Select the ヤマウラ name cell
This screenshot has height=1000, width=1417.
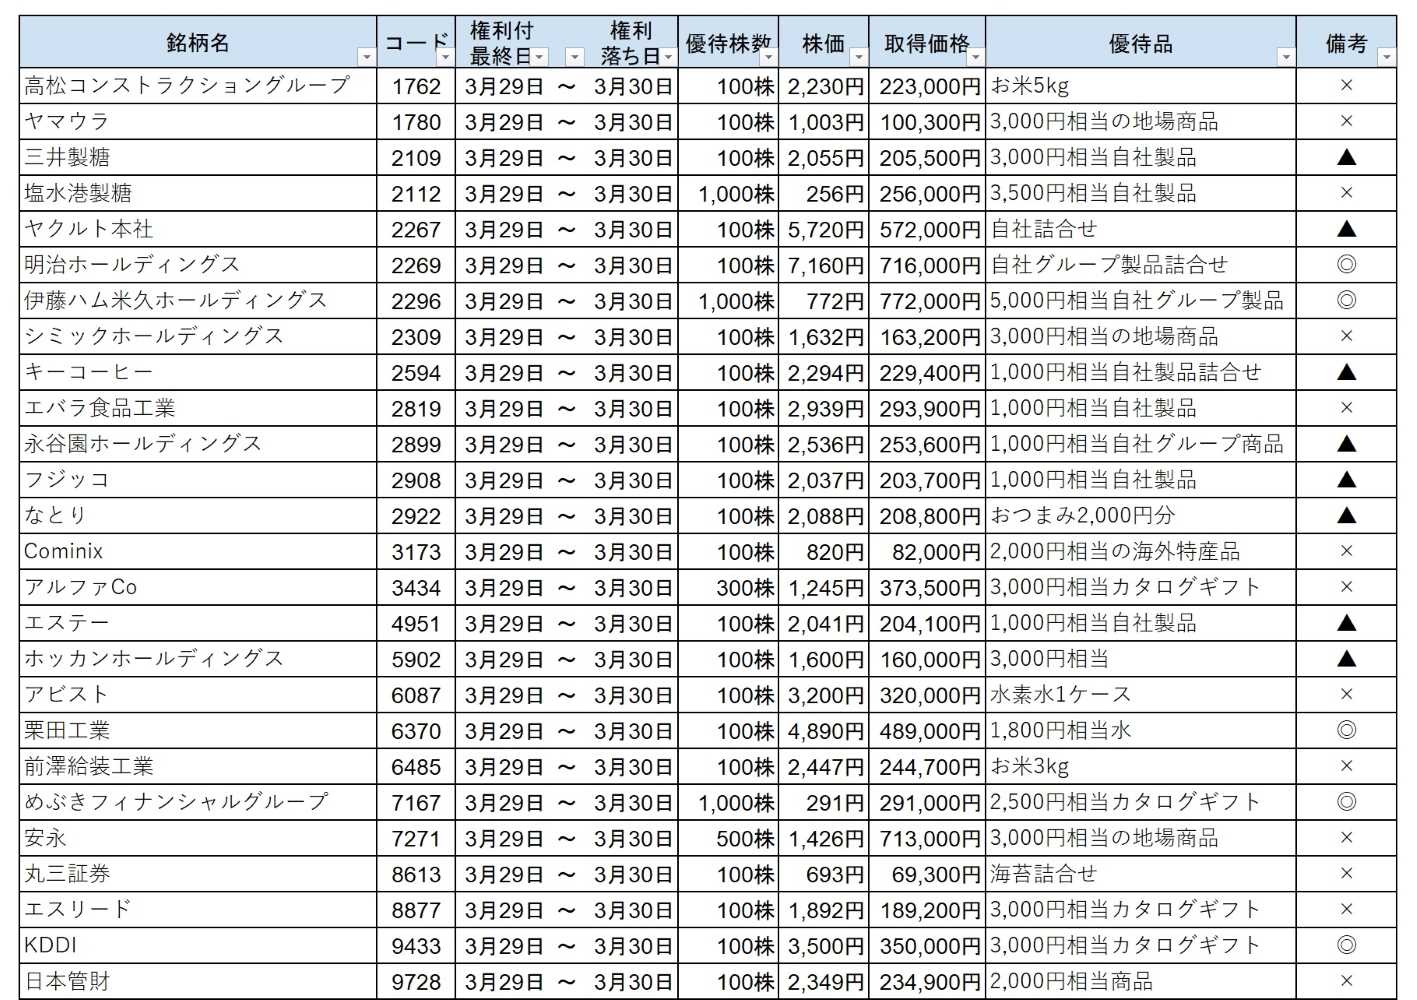(198, 122)
